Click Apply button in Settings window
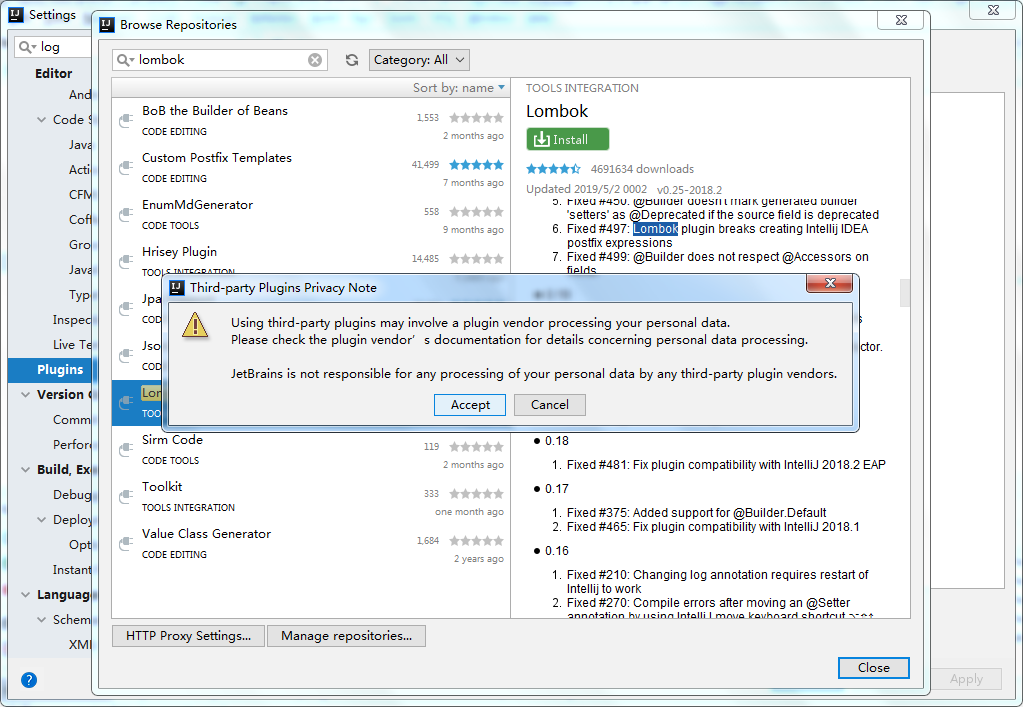Screen dimensions: 1023x707 [966, 679]
